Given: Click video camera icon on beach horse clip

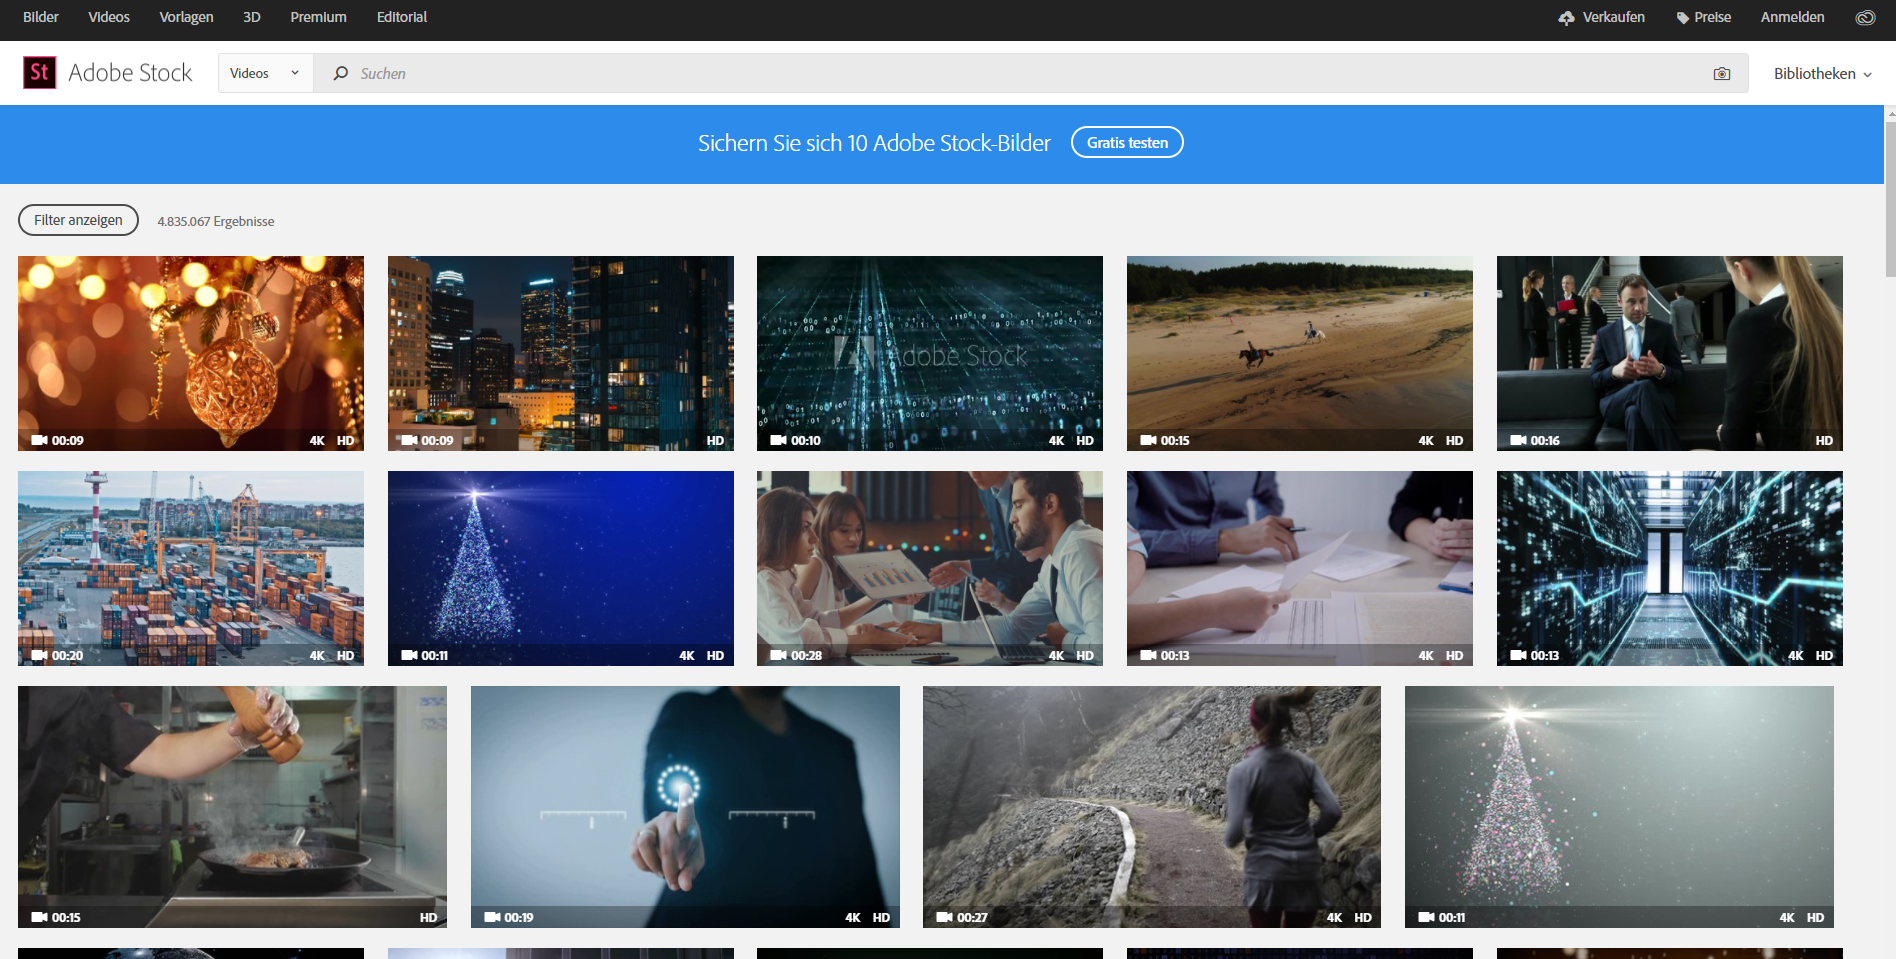Looking at the screenshot, I should (1148, 440).
